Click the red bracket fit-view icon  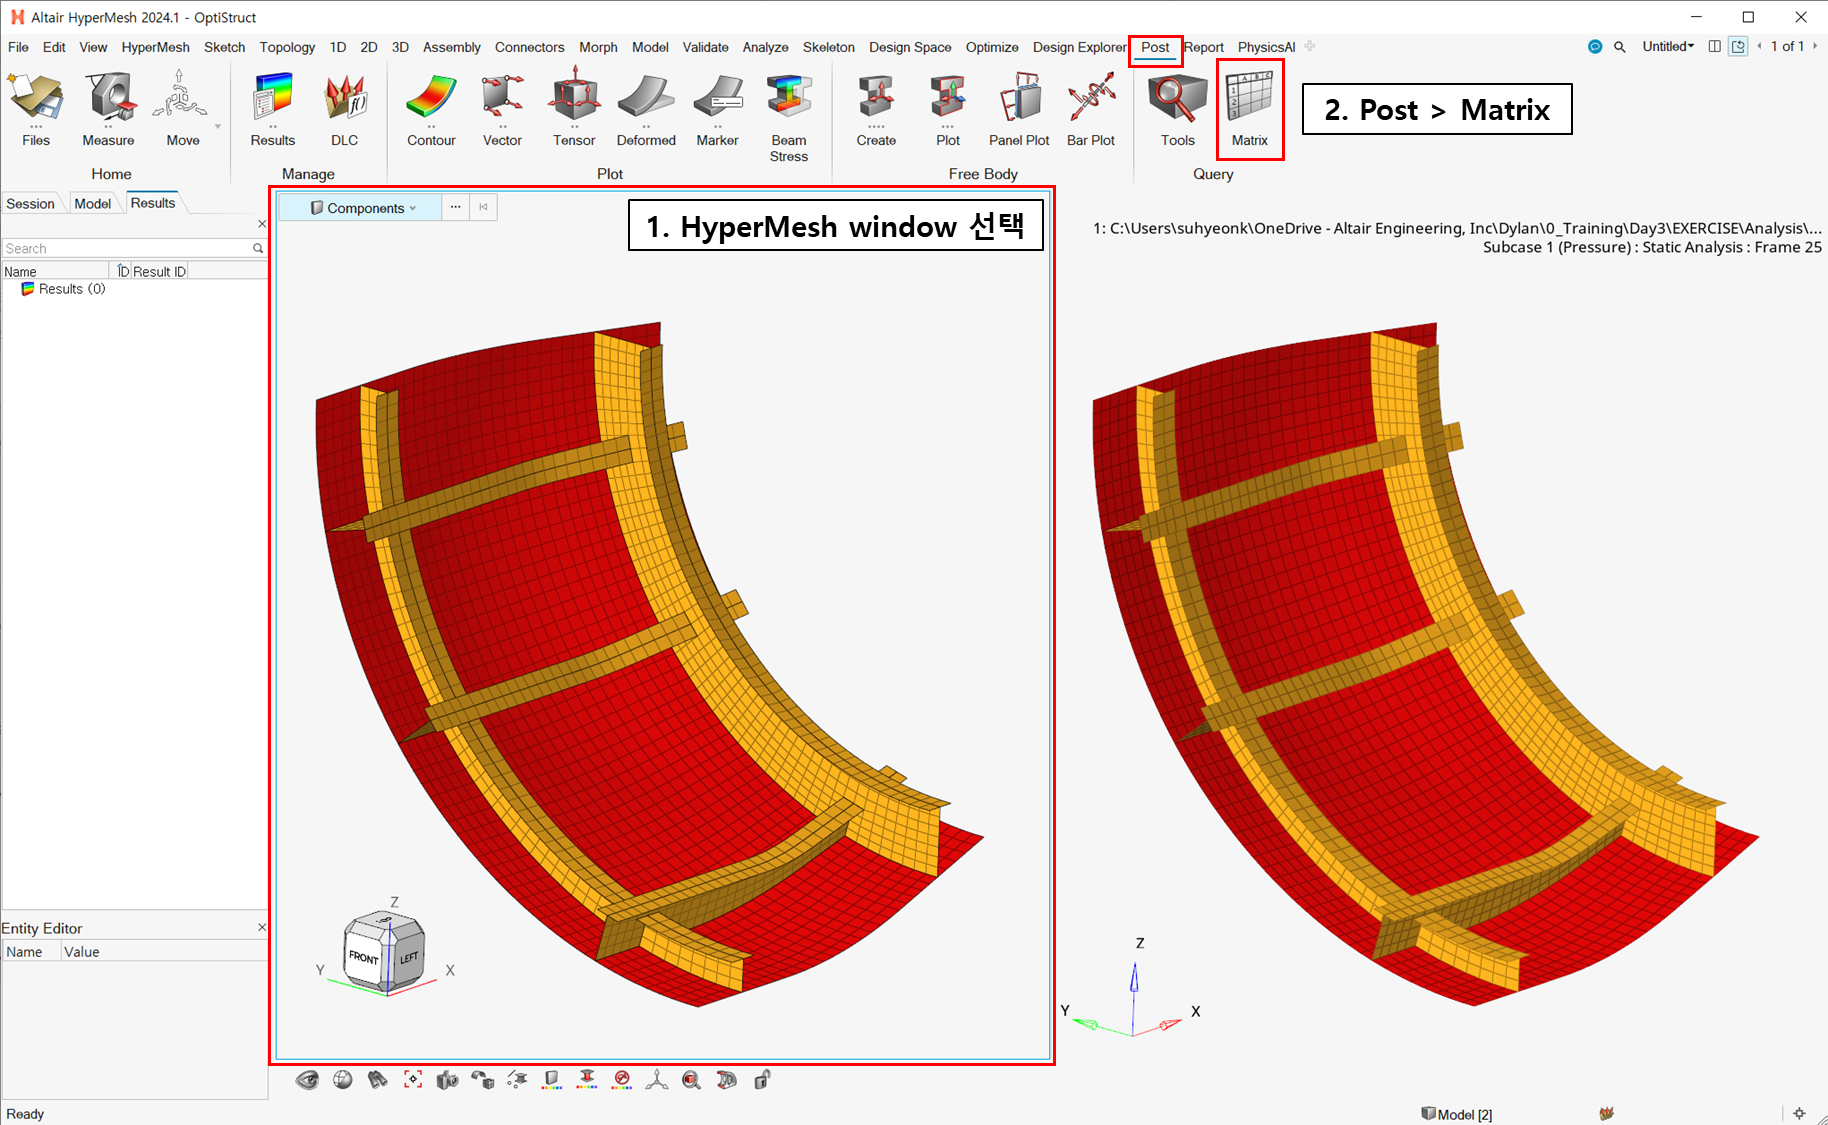(413, 1080)
